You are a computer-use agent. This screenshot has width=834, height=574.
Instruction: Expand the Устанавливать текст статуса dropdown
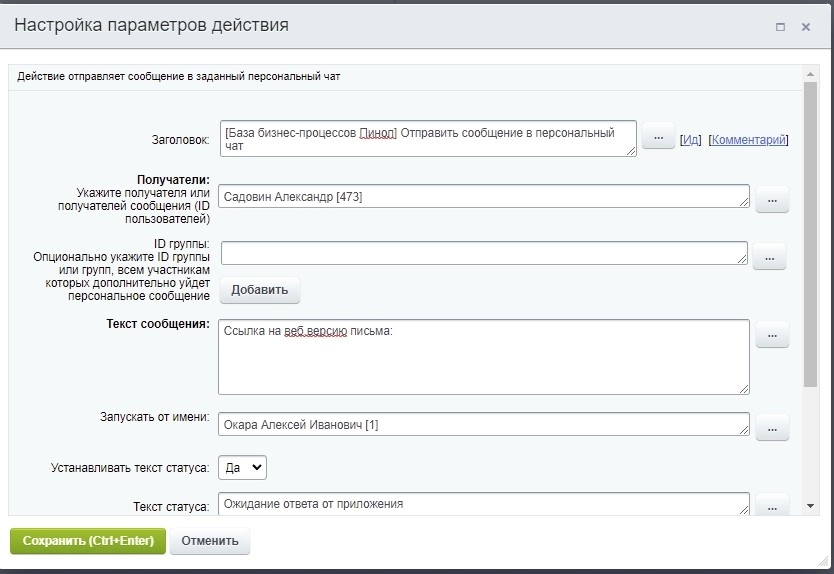[x=242, y=467]
